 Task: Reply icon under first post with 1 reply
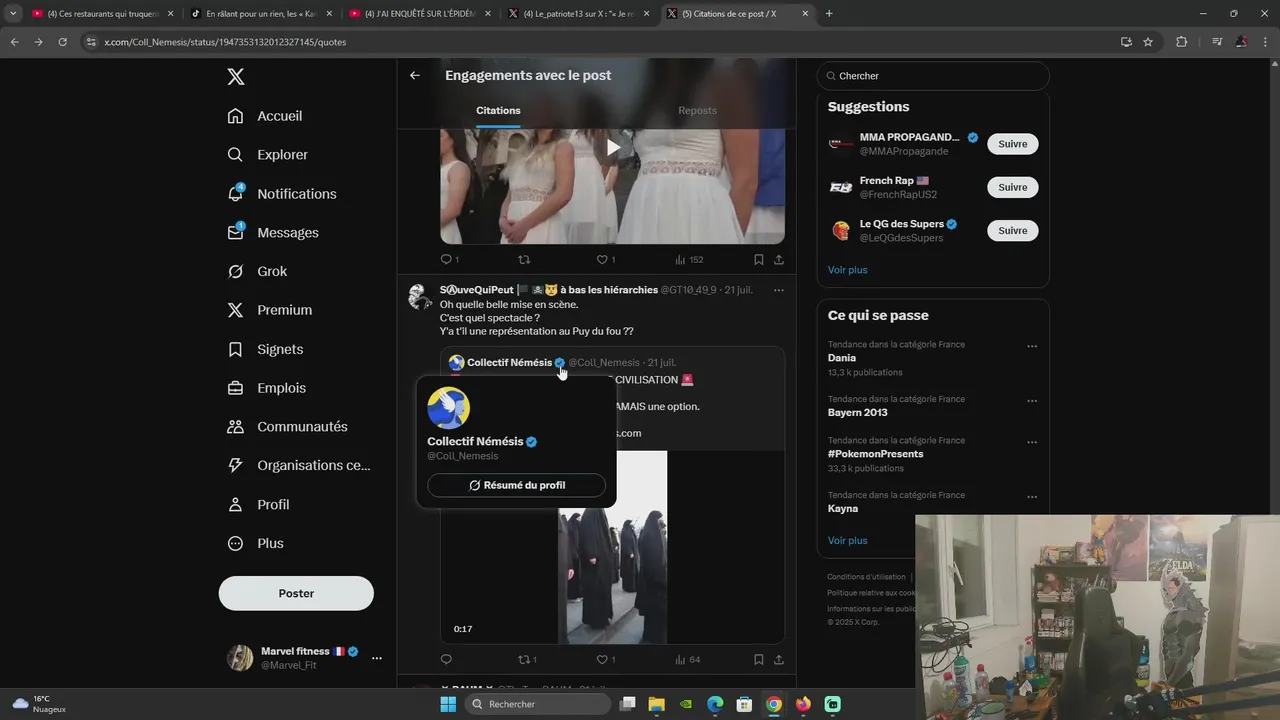[x=446, y=260]
